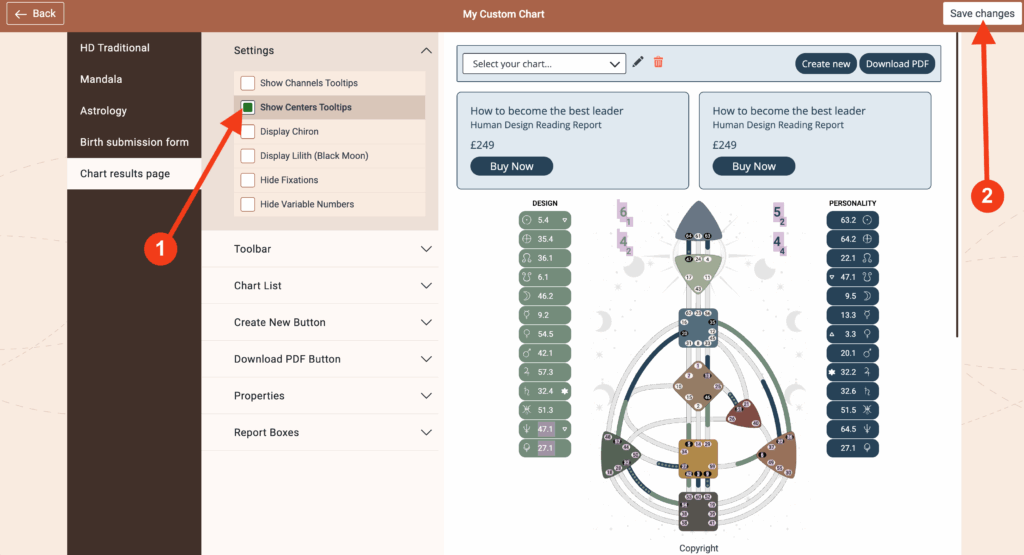
Task: Open the Mandala sidebar tab
Action: (101, 79)
